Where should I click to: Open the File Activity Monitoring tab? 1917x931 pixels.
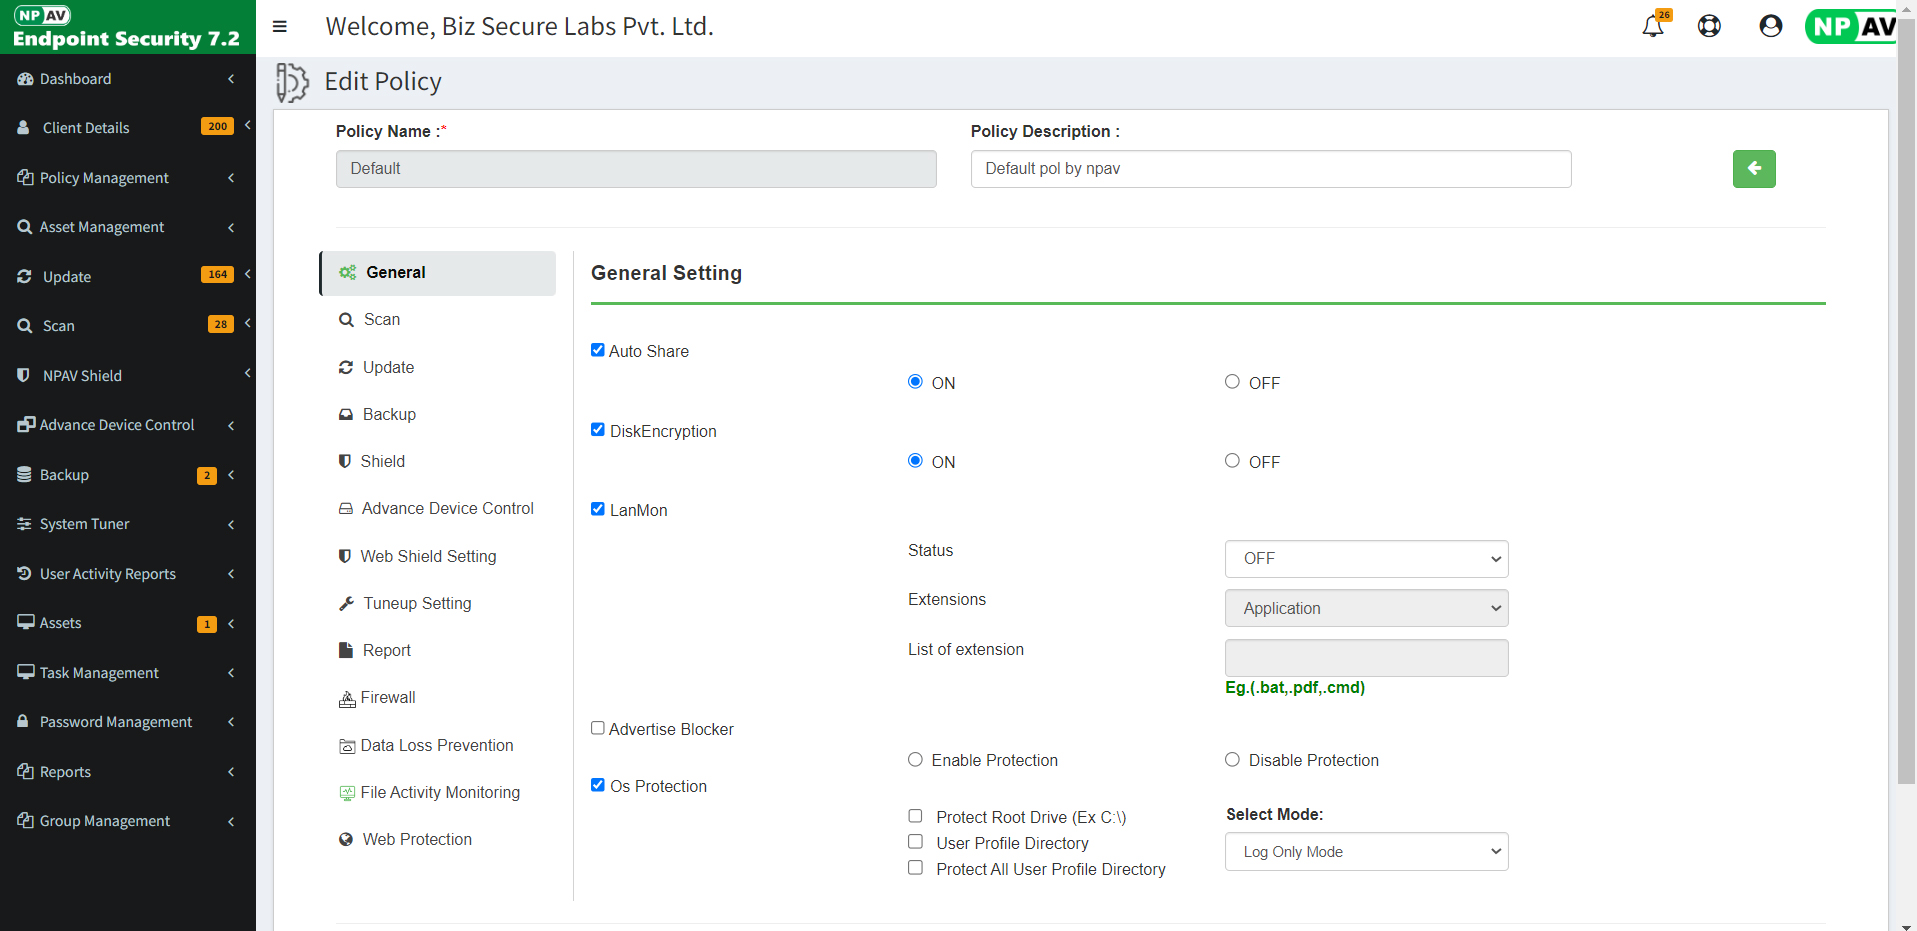(x=439, y=793)
